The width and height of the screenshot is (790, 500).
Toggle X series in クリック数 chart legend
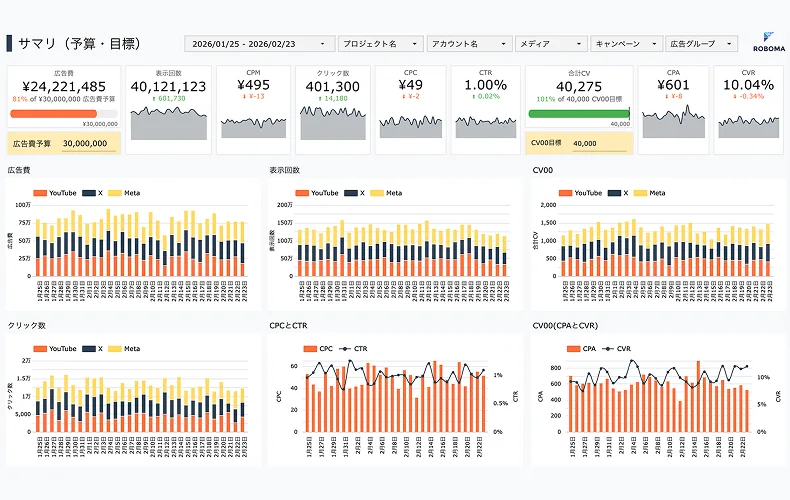coord(94,348)
